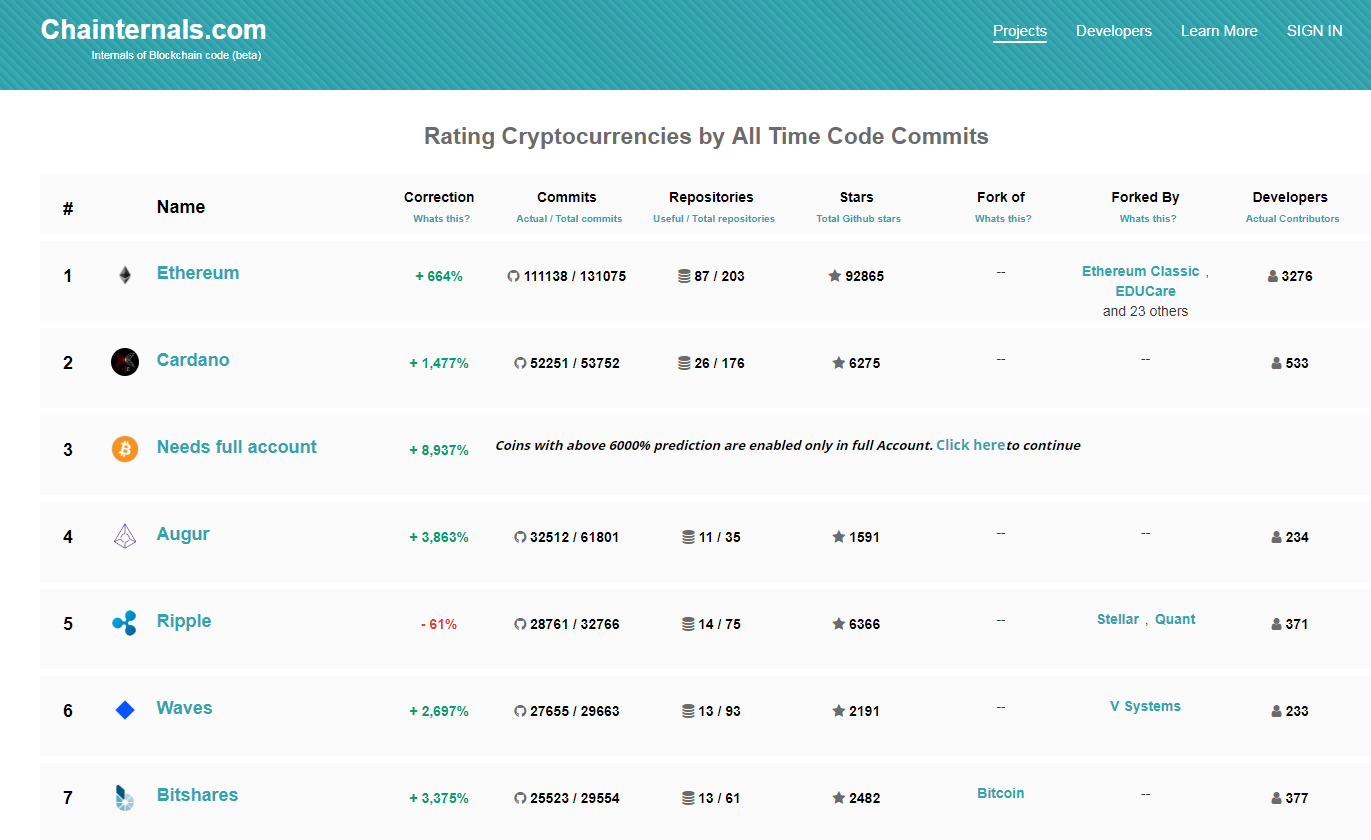Click the Chainternals.com site logo
This screenshot has height=840, width=1371.
point(153,30)
